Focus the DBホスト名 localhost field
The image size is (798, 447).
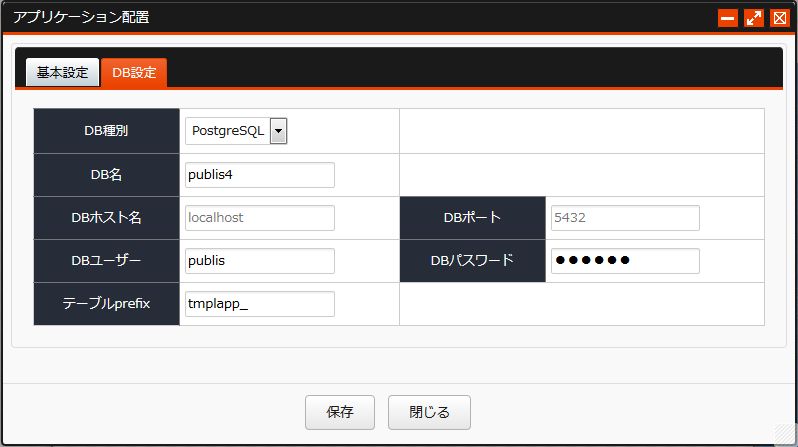pos(260,218)
